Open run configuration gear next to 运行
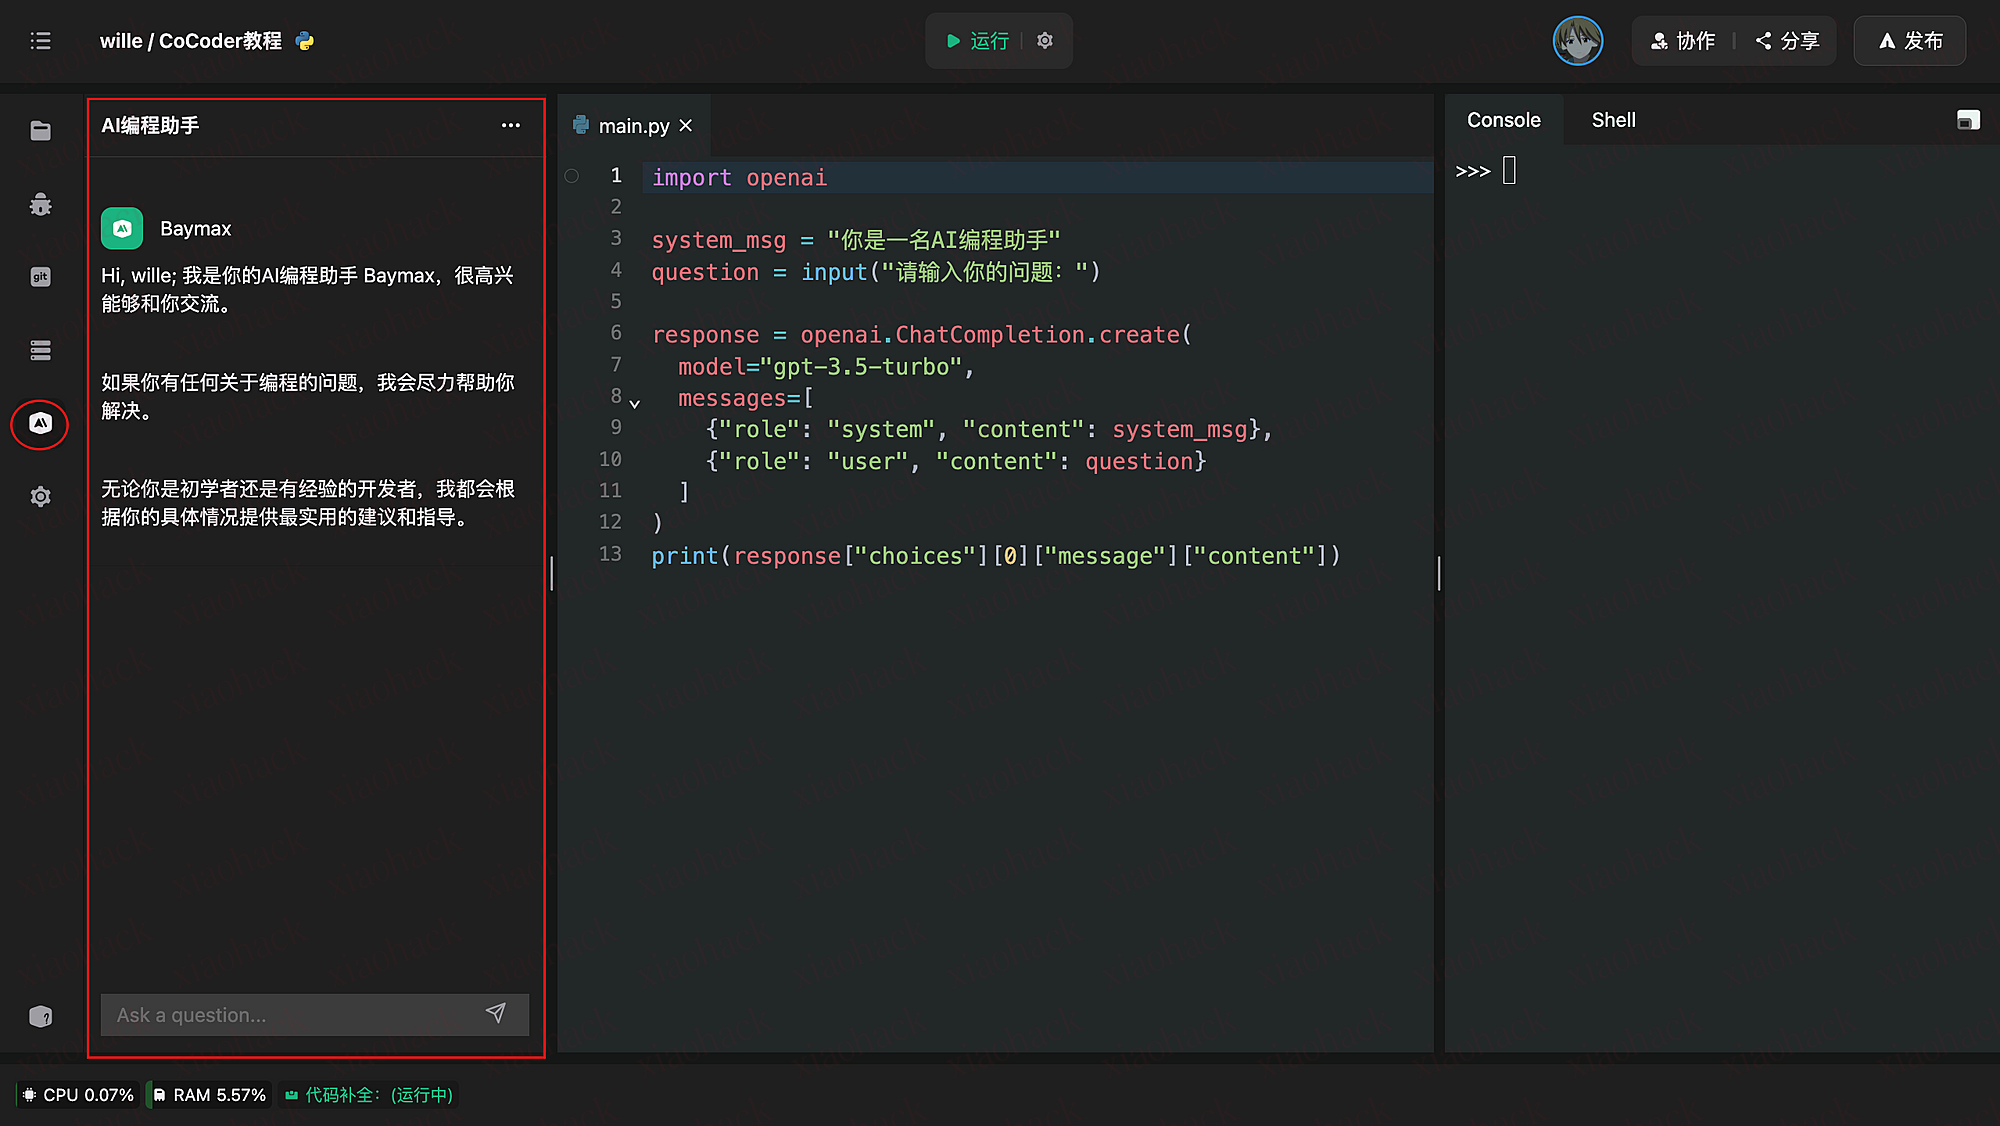This screenshot has height=1126, width=2000. click(x=1045, y=41)
